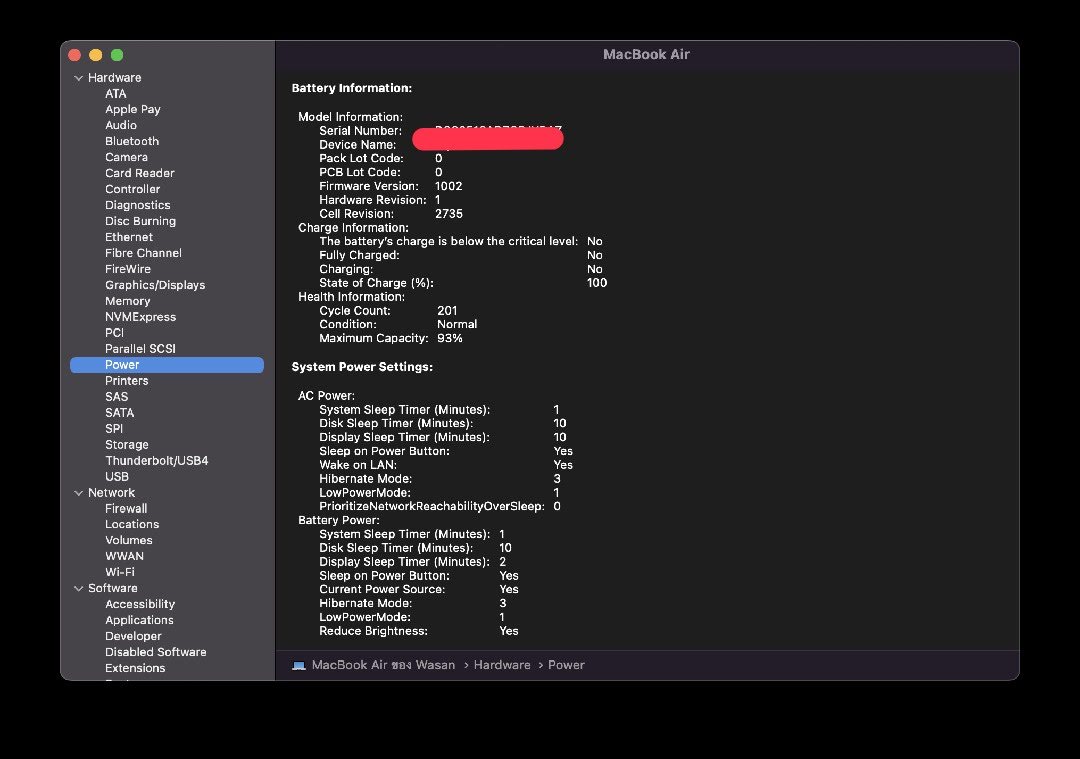Image resolution: width=1080 pixels, height=759 pixels.
Task: Open Wi-Fi under Network
Action: click(x=120, y=572)
